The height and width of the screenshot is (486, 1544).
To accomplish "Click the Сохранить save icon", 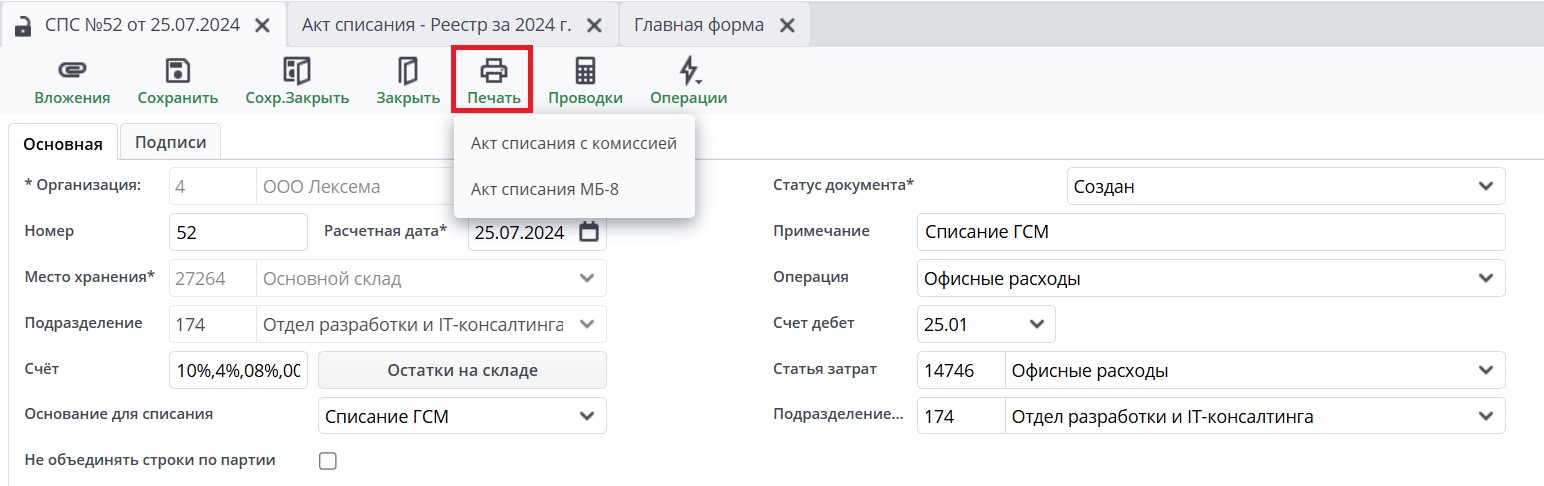I will point(177,71).
